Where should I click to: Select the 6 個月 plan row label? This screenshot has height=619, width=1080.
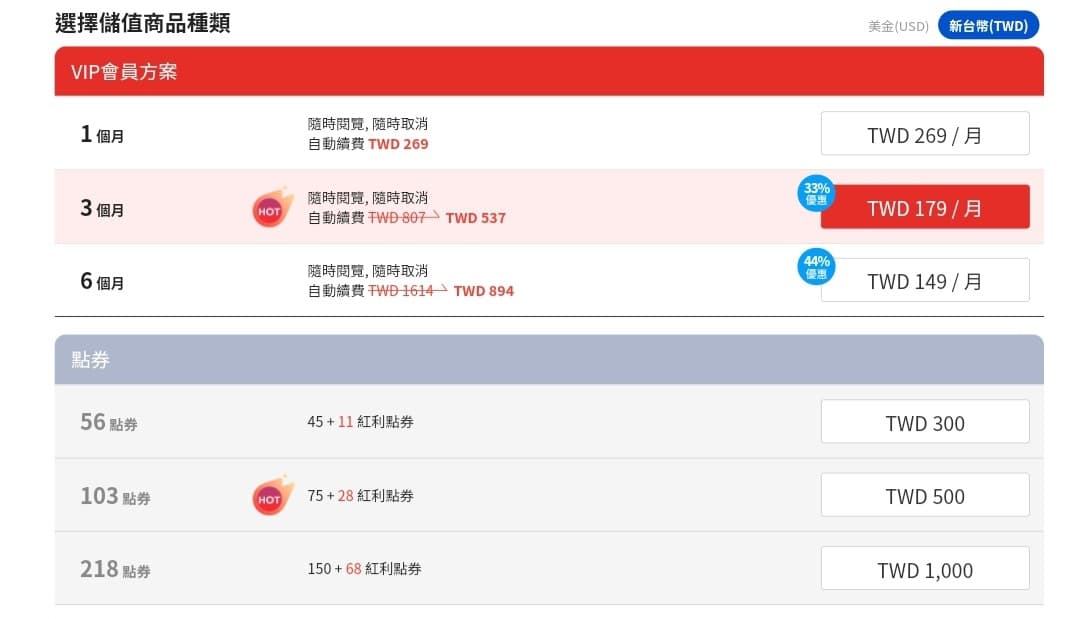(103, 281)
